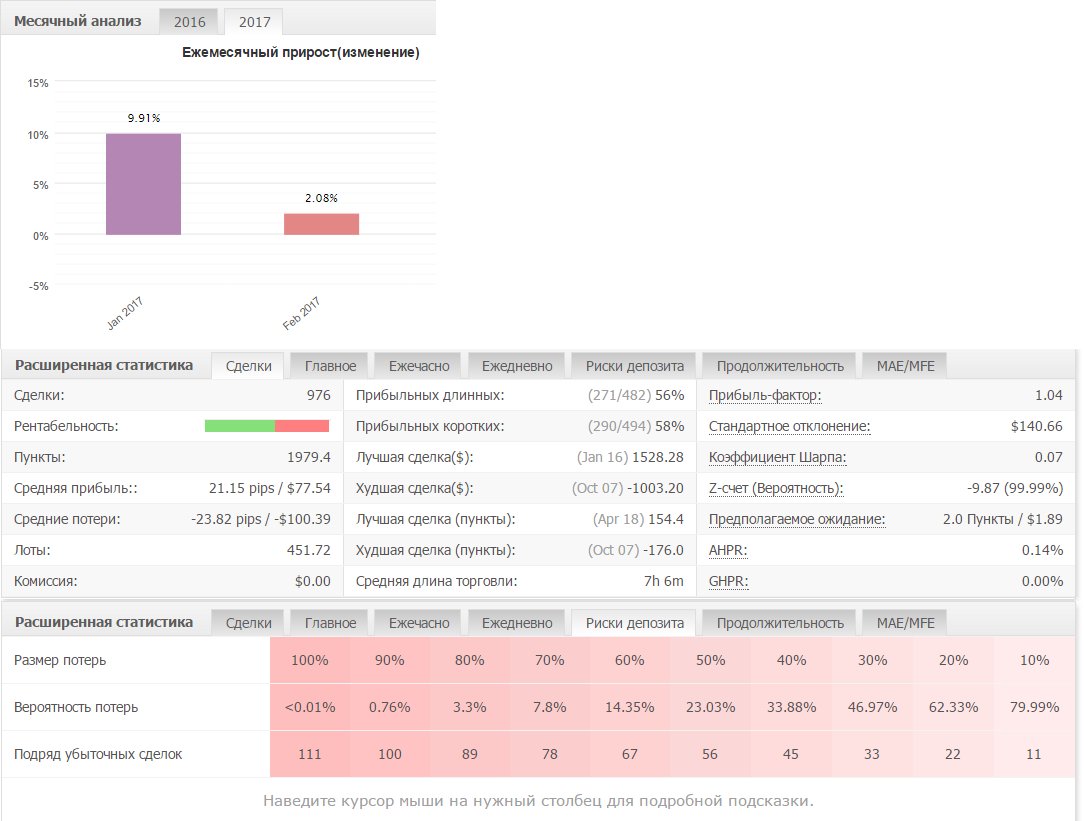Click the Feb 2017 red bar

(321, 224)
